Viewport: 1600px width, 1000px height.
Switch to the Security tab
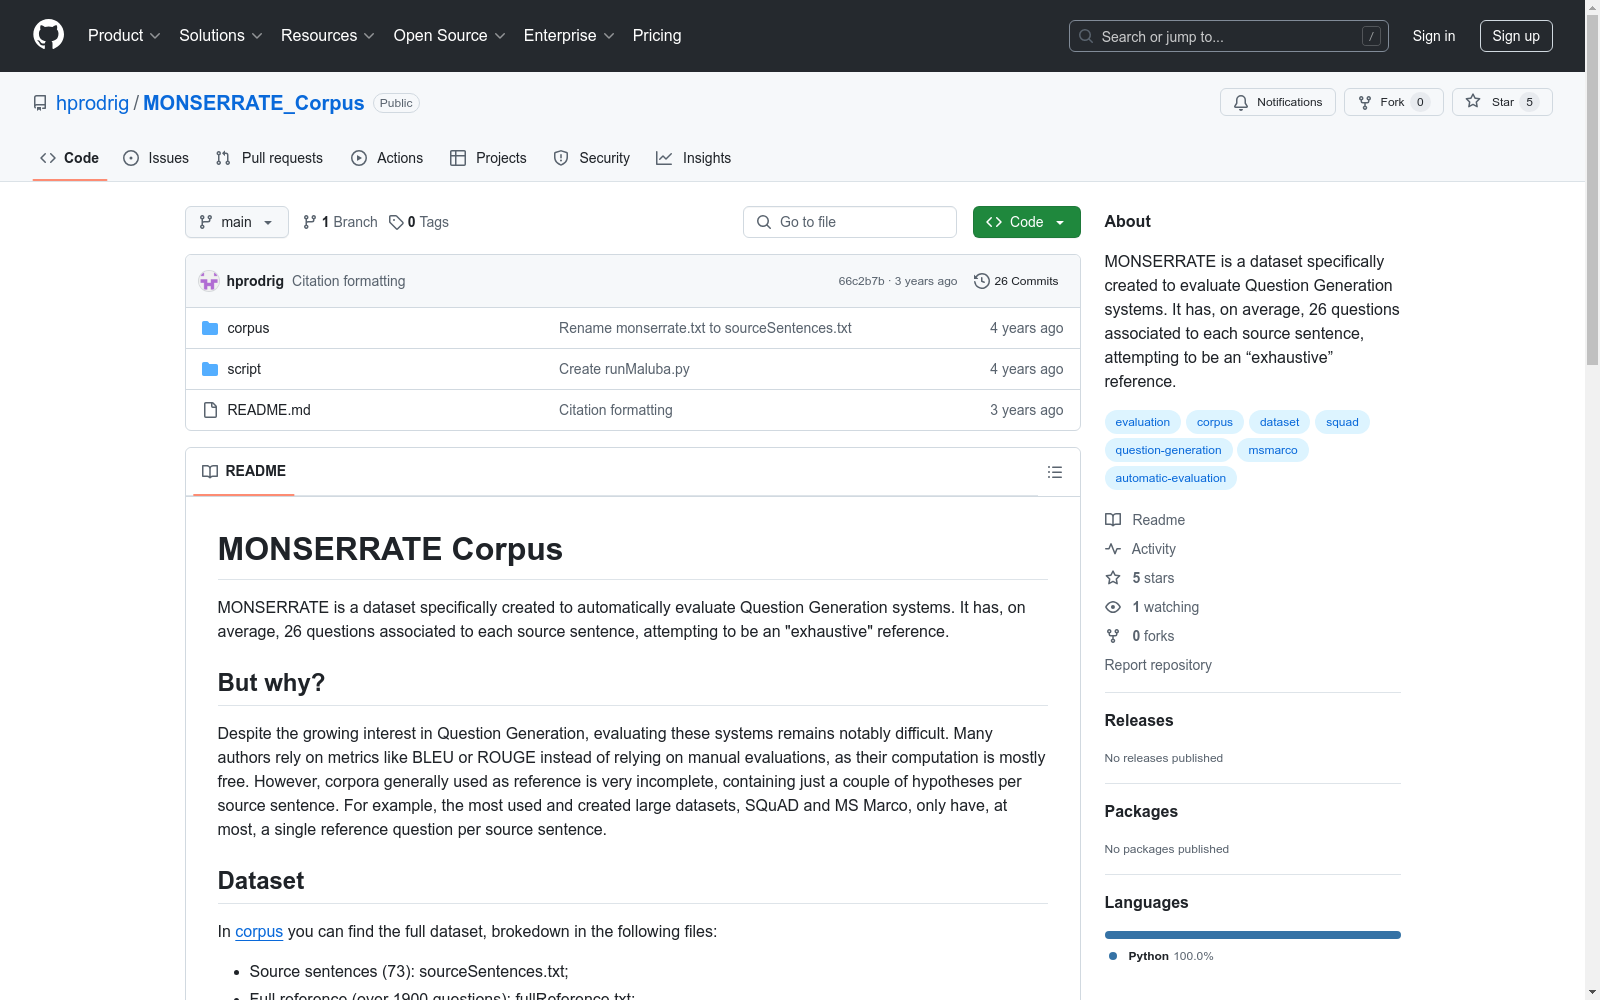coord(592,158)
